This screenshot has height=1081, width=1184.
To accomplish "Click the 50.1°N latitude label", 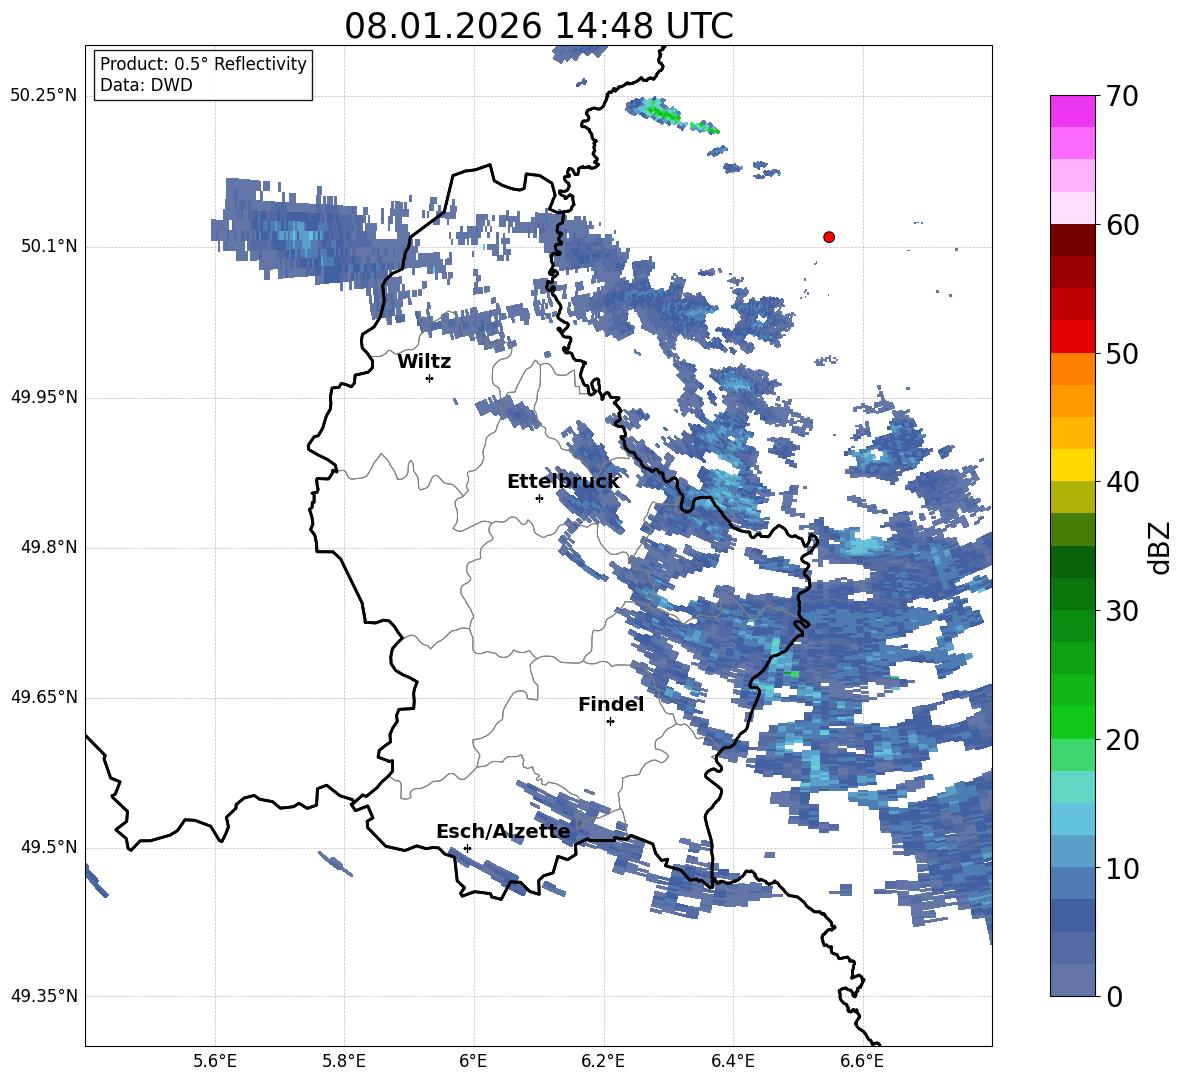I will tap(50, 247).
